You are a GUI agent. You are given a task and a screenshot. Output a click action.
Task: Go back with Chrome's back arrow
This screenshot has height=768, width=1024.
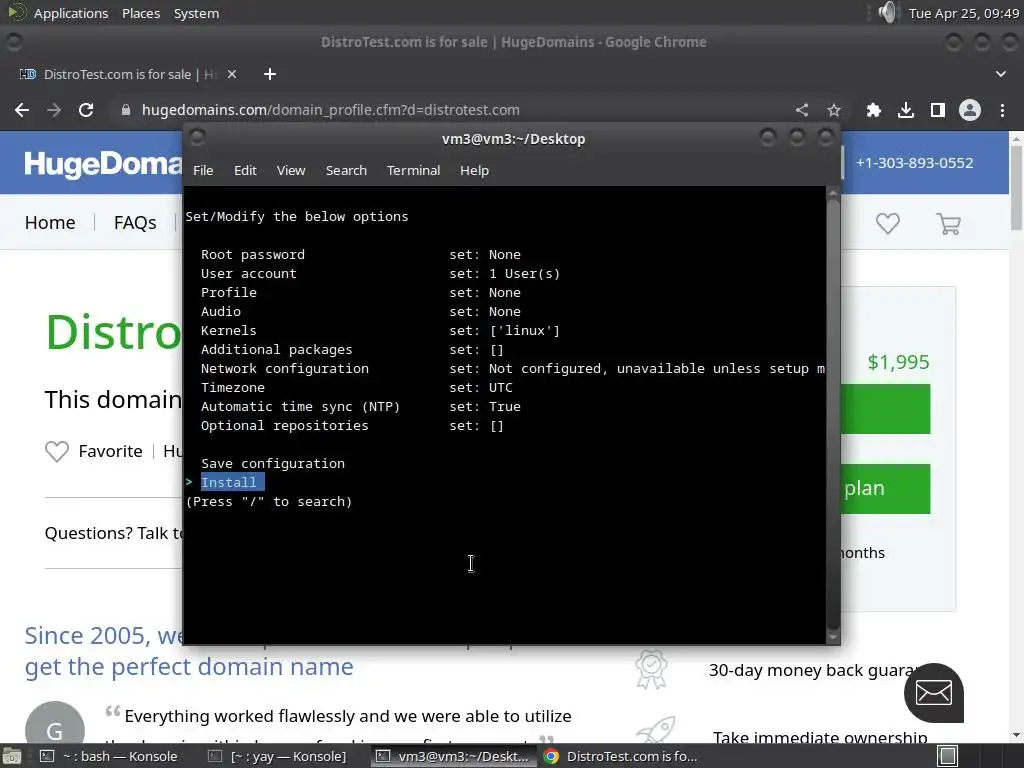point(22,110)
